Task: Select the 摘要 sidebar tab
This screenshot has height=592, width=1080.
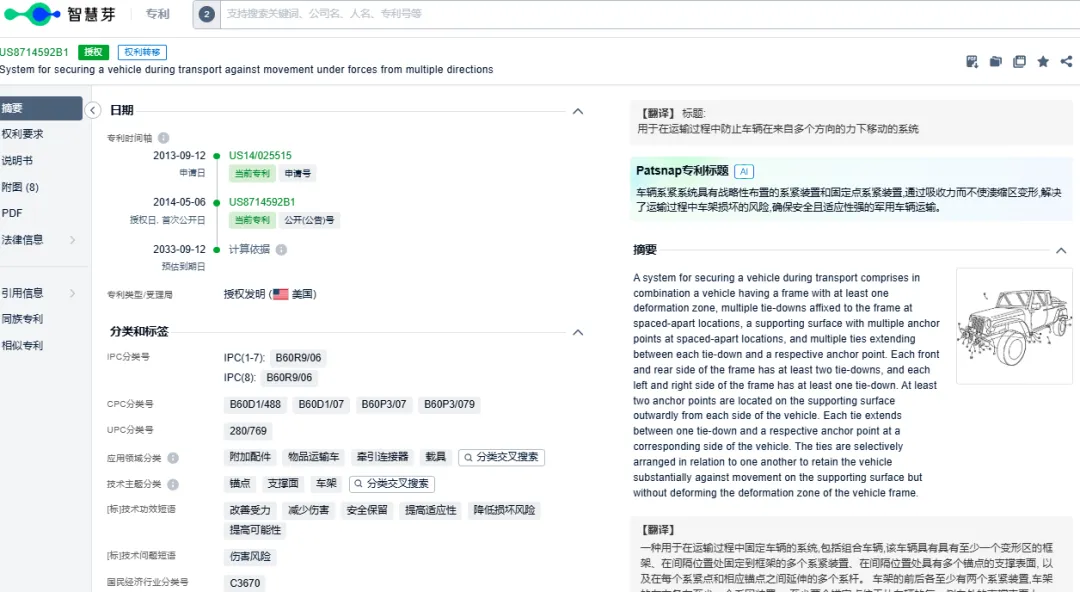Action: click(41, 108)
